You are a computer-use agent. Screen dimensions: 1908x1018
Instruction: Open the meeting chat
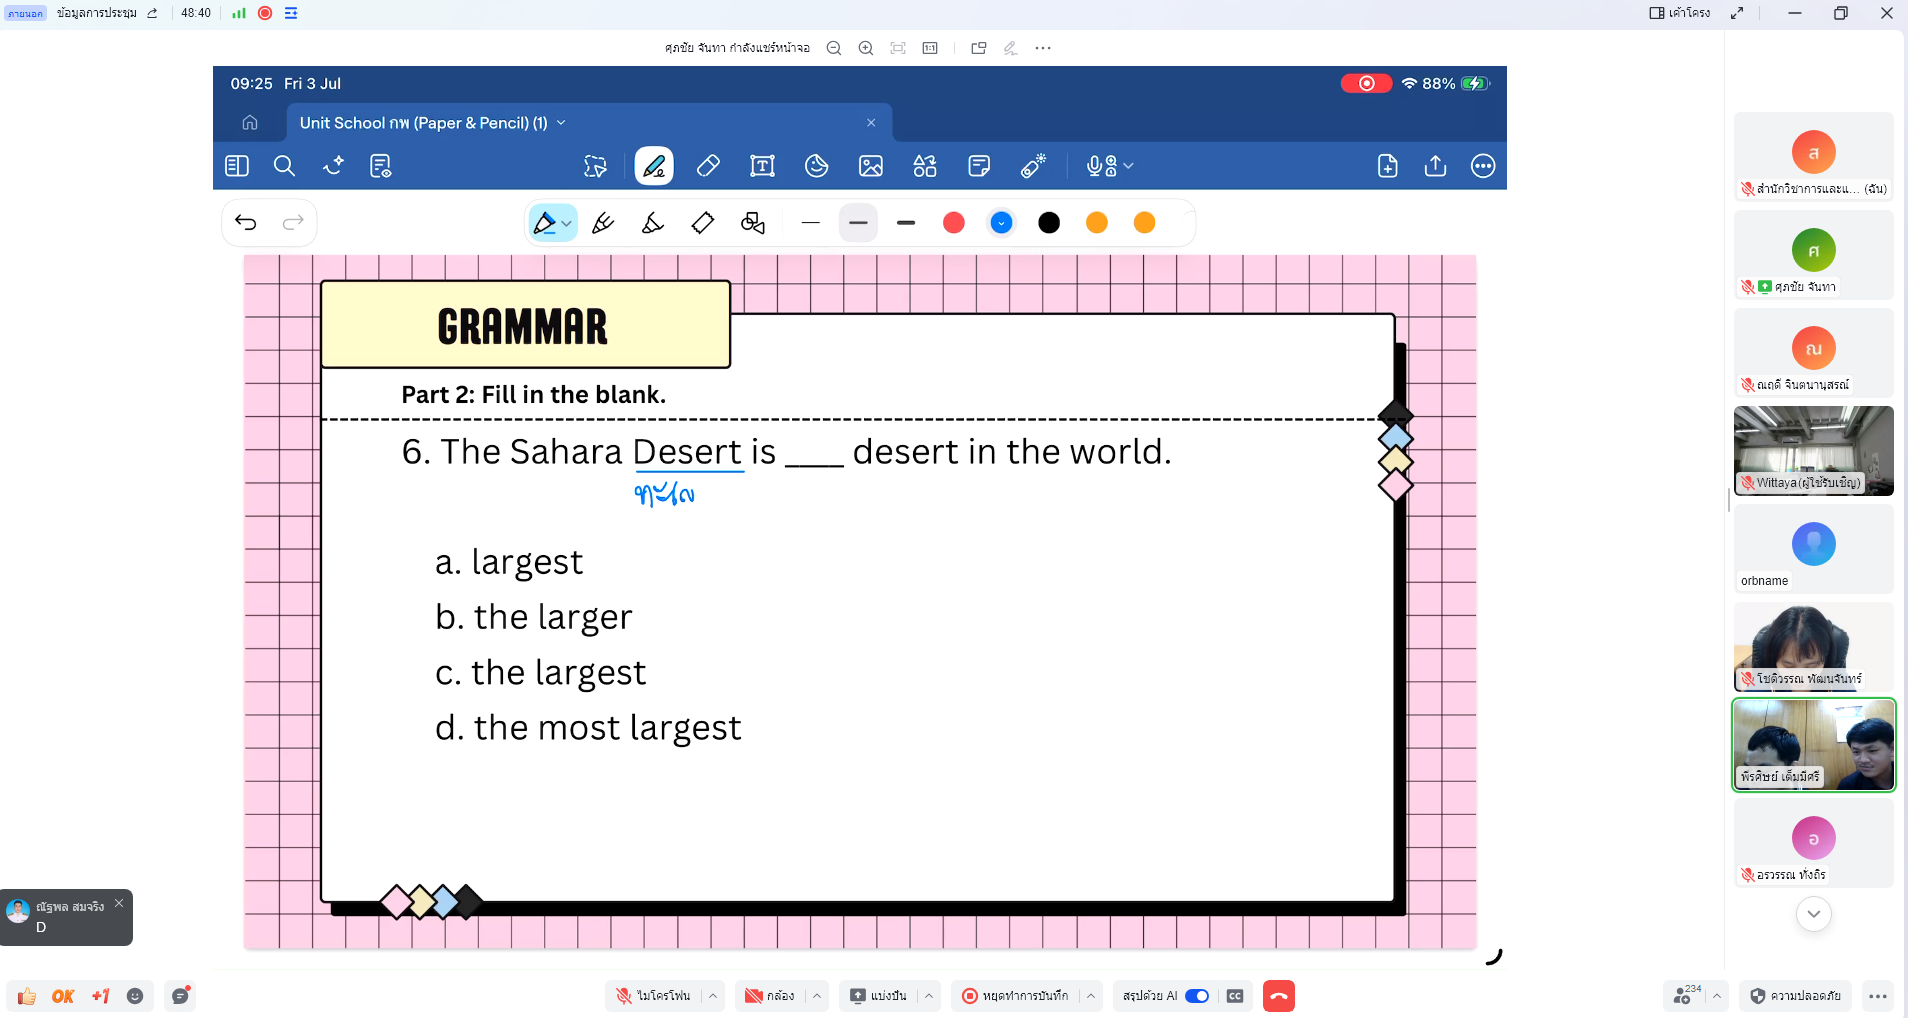pyautogui.click(x=181, y=995)
